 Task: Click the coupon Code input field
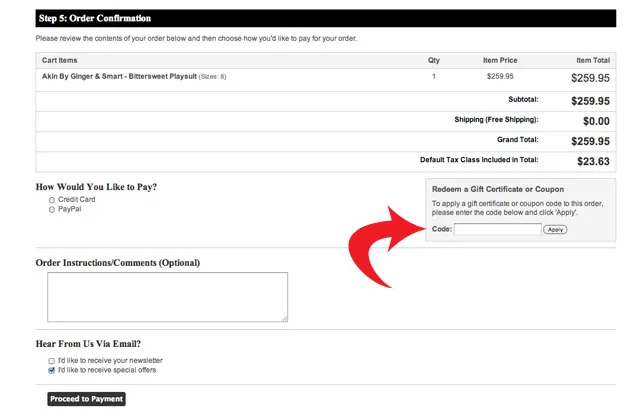pyautogui.click(x=497, y=229)
